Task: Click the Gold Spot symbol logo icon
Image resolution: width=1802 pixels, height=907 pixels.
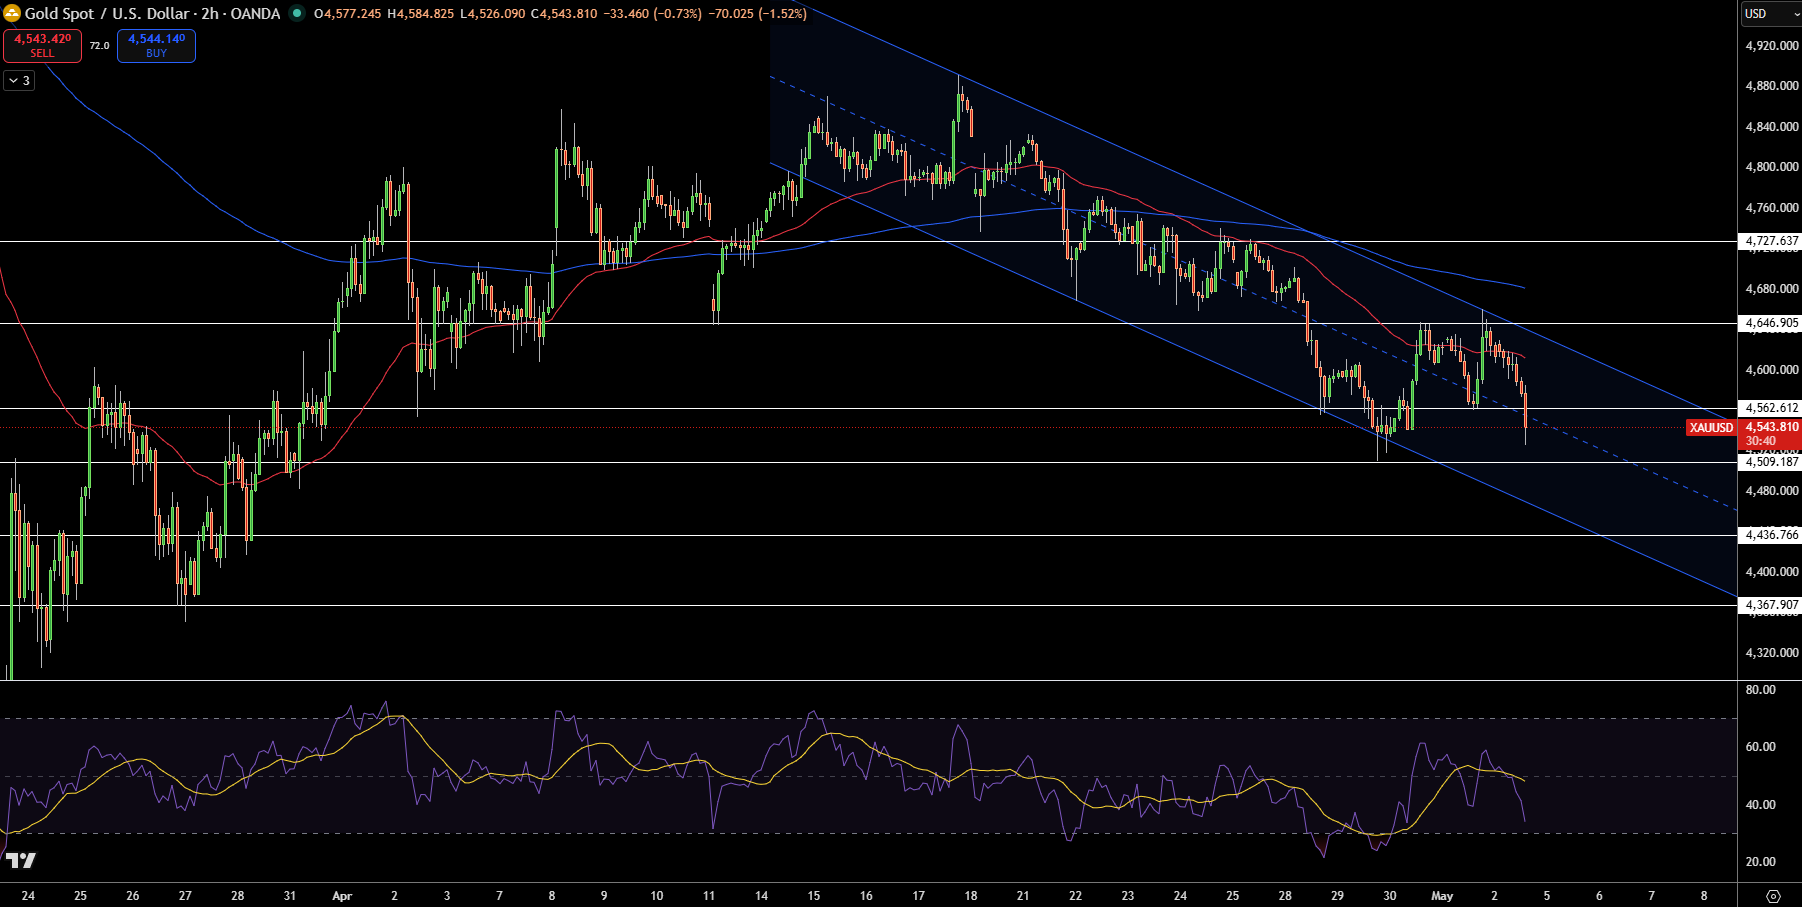Action: 12,14
